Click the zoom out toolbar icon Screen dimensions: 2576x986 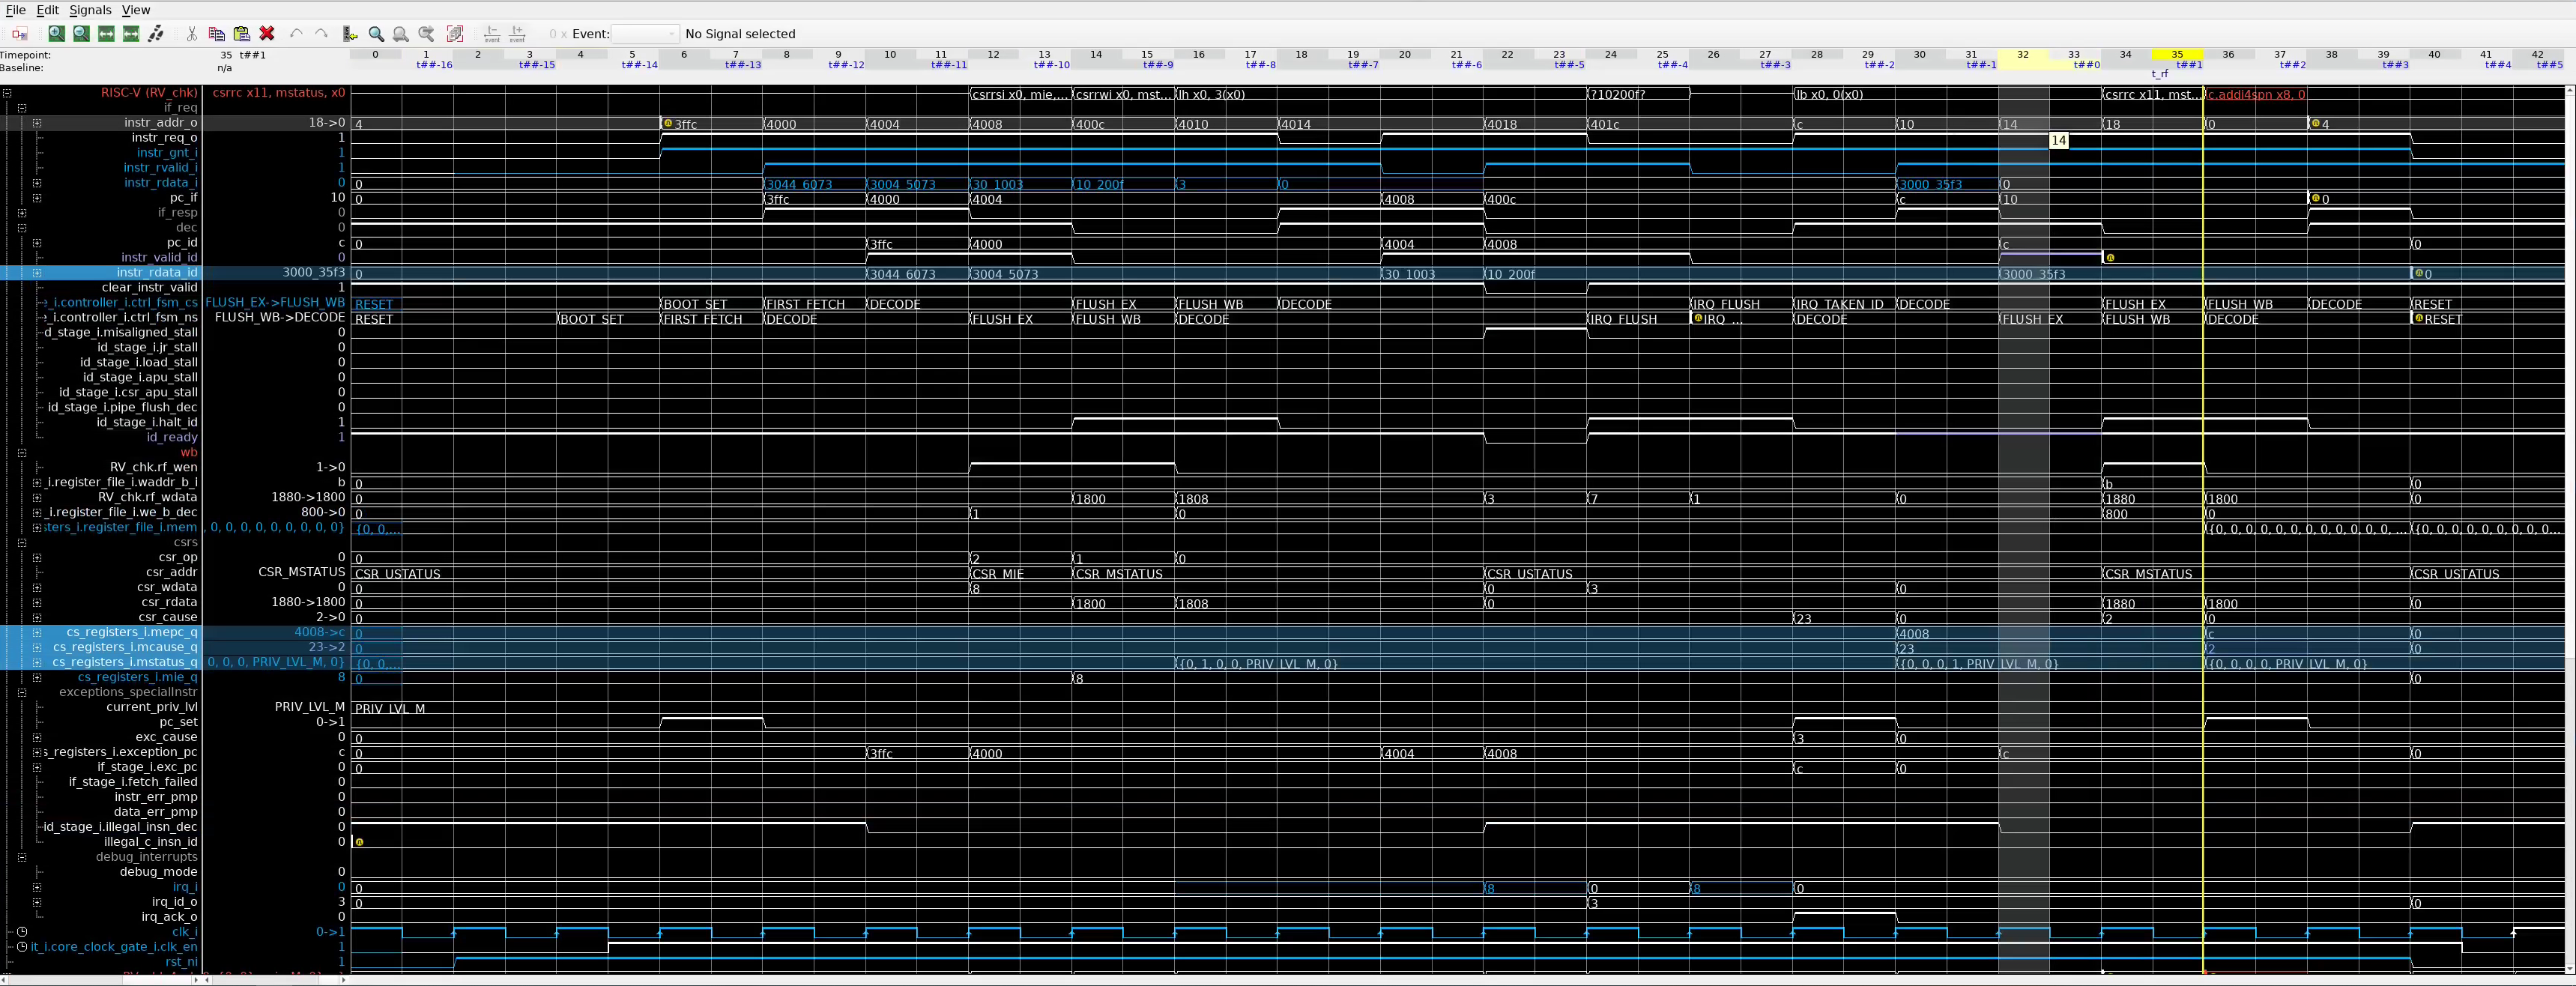point(81,34)
